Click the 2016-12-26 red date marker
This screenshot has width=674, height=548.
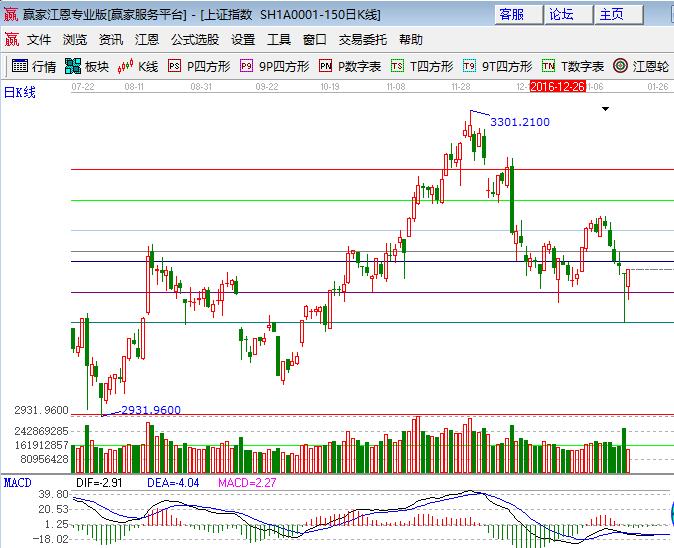(558, 87)
